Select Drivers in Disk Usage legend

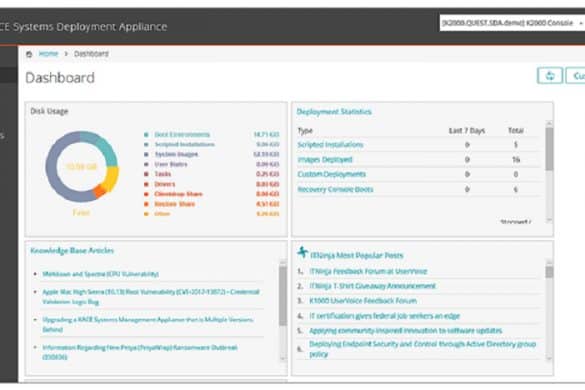click(x=165, y=184)
